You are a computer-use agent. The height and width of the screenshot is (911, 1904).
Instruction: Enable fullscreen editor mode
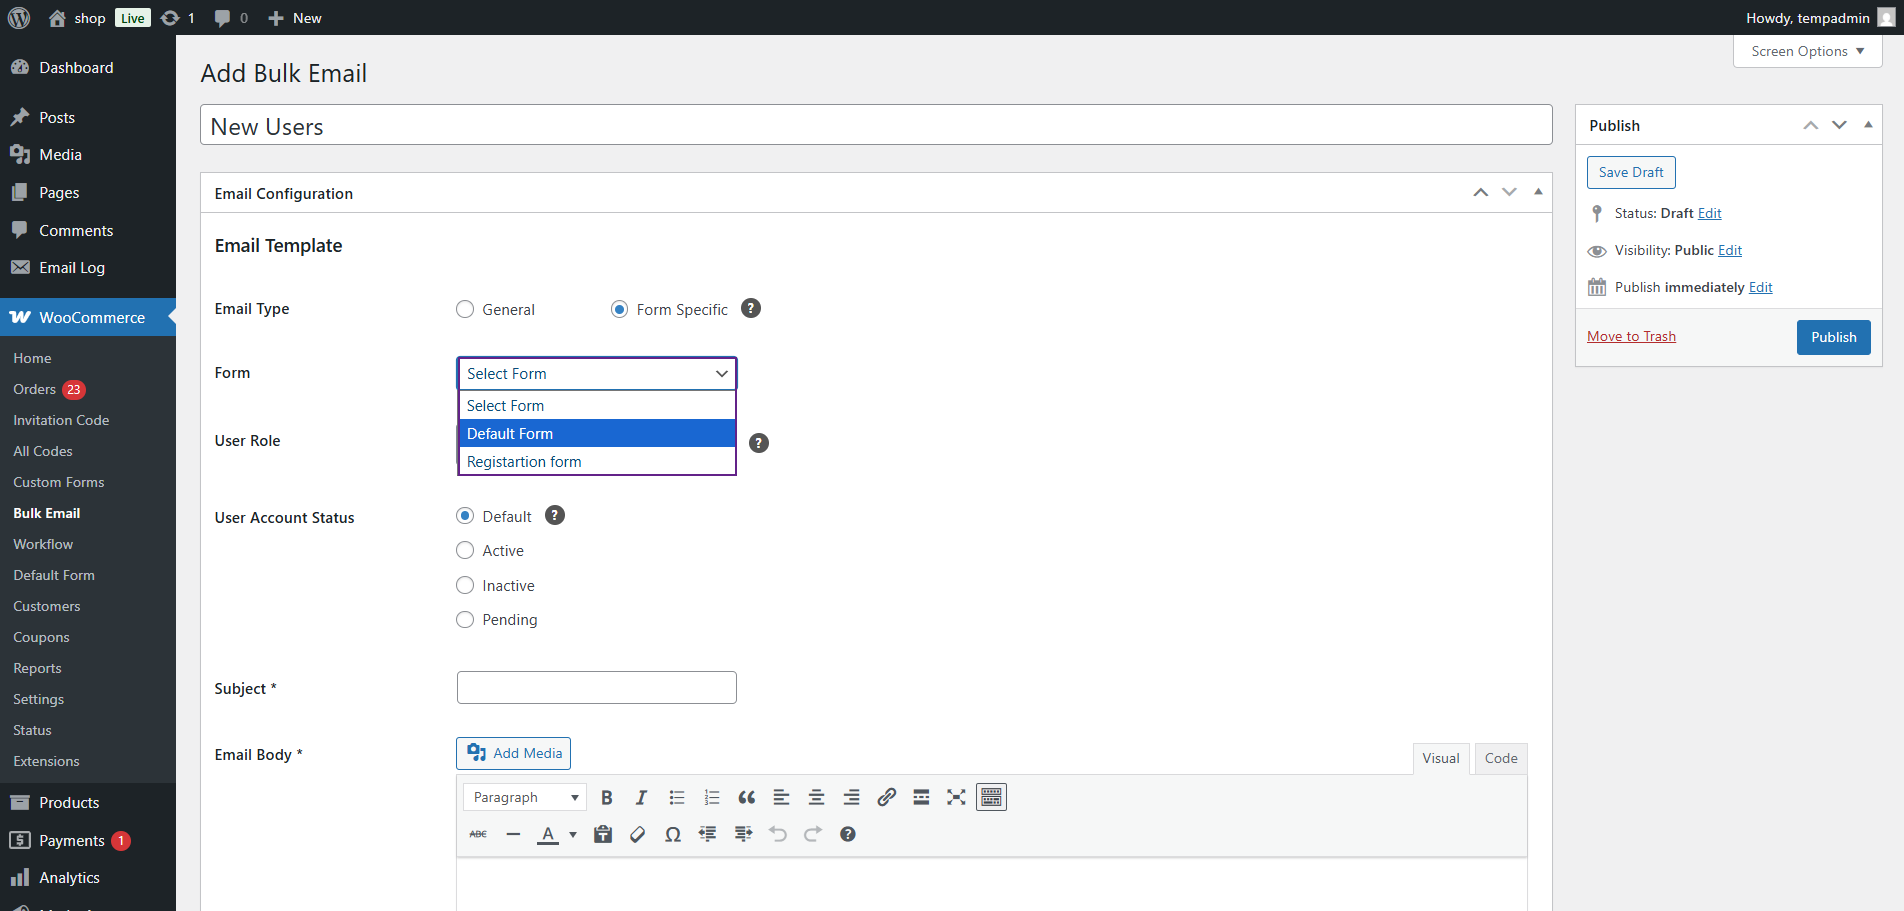point(956,797)
